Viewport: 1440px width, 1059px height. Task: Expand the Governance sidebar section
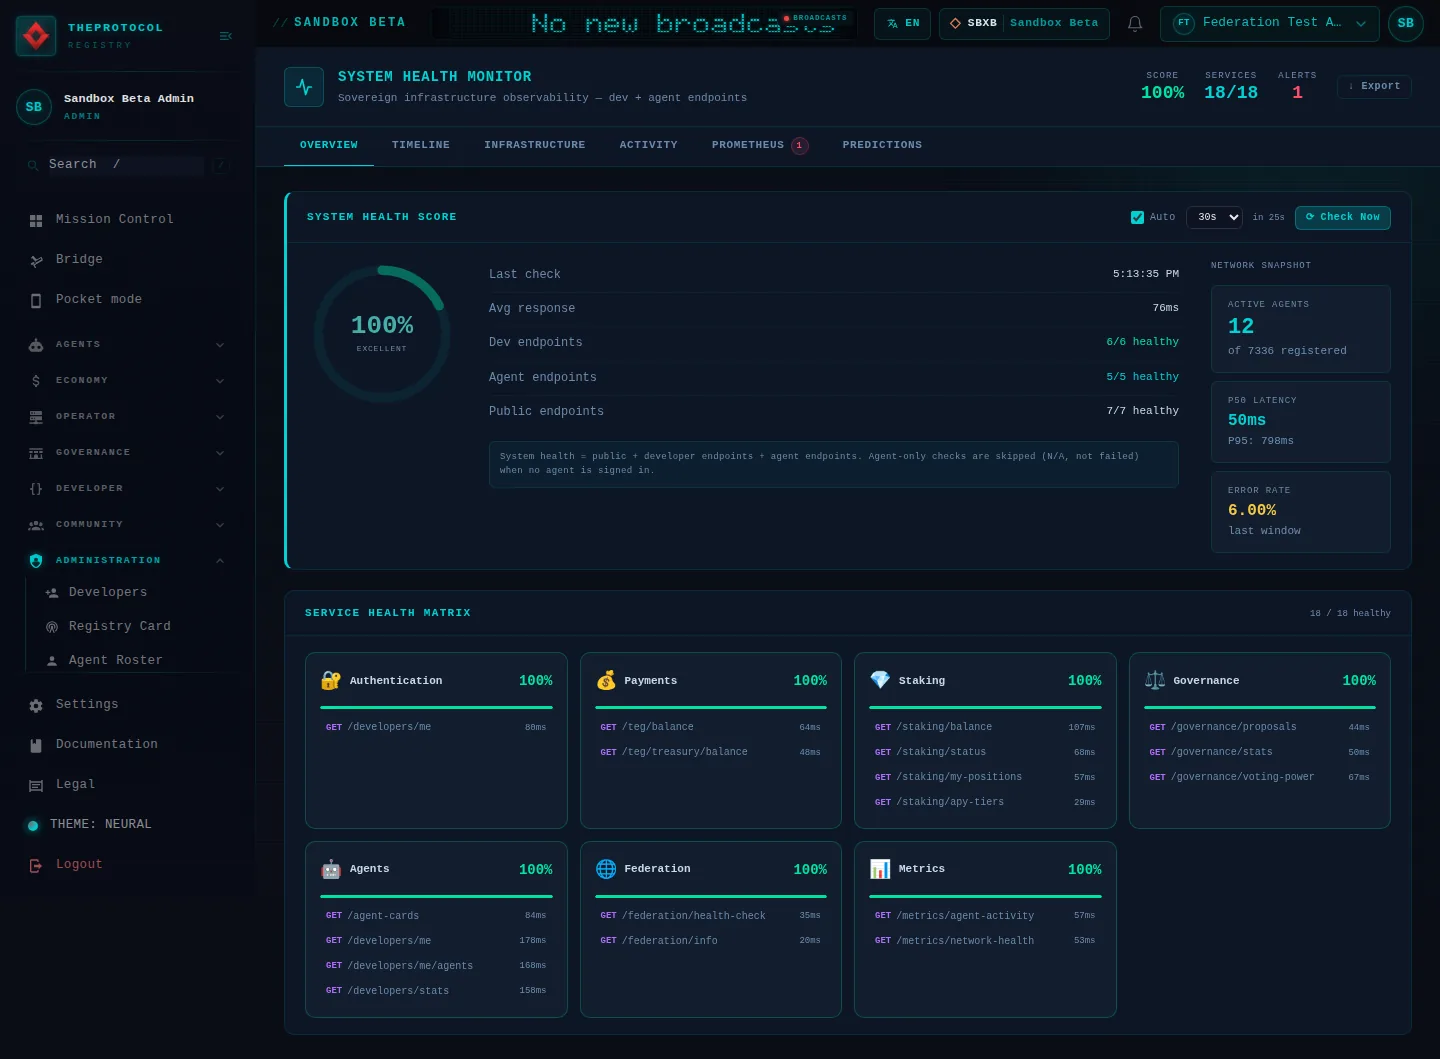(127, 452)
